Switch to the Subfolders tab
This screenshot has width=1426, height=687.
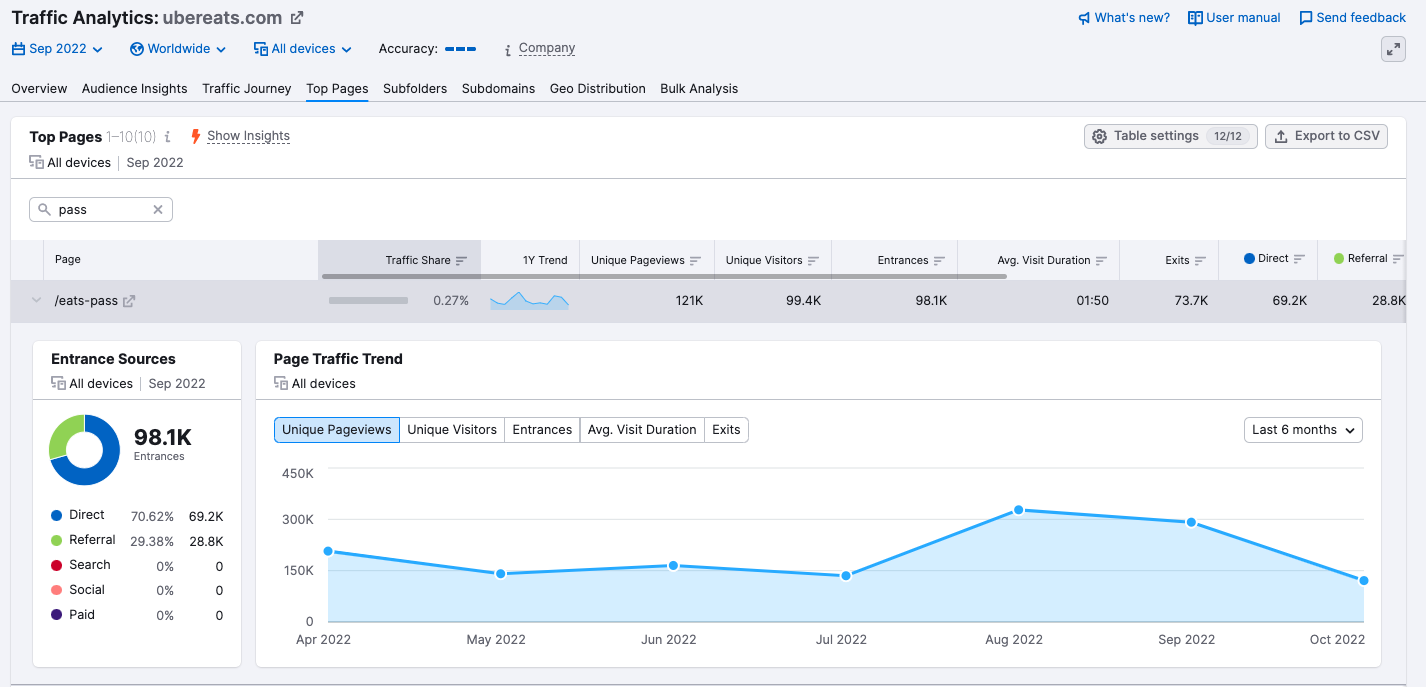tap(415, 89)
